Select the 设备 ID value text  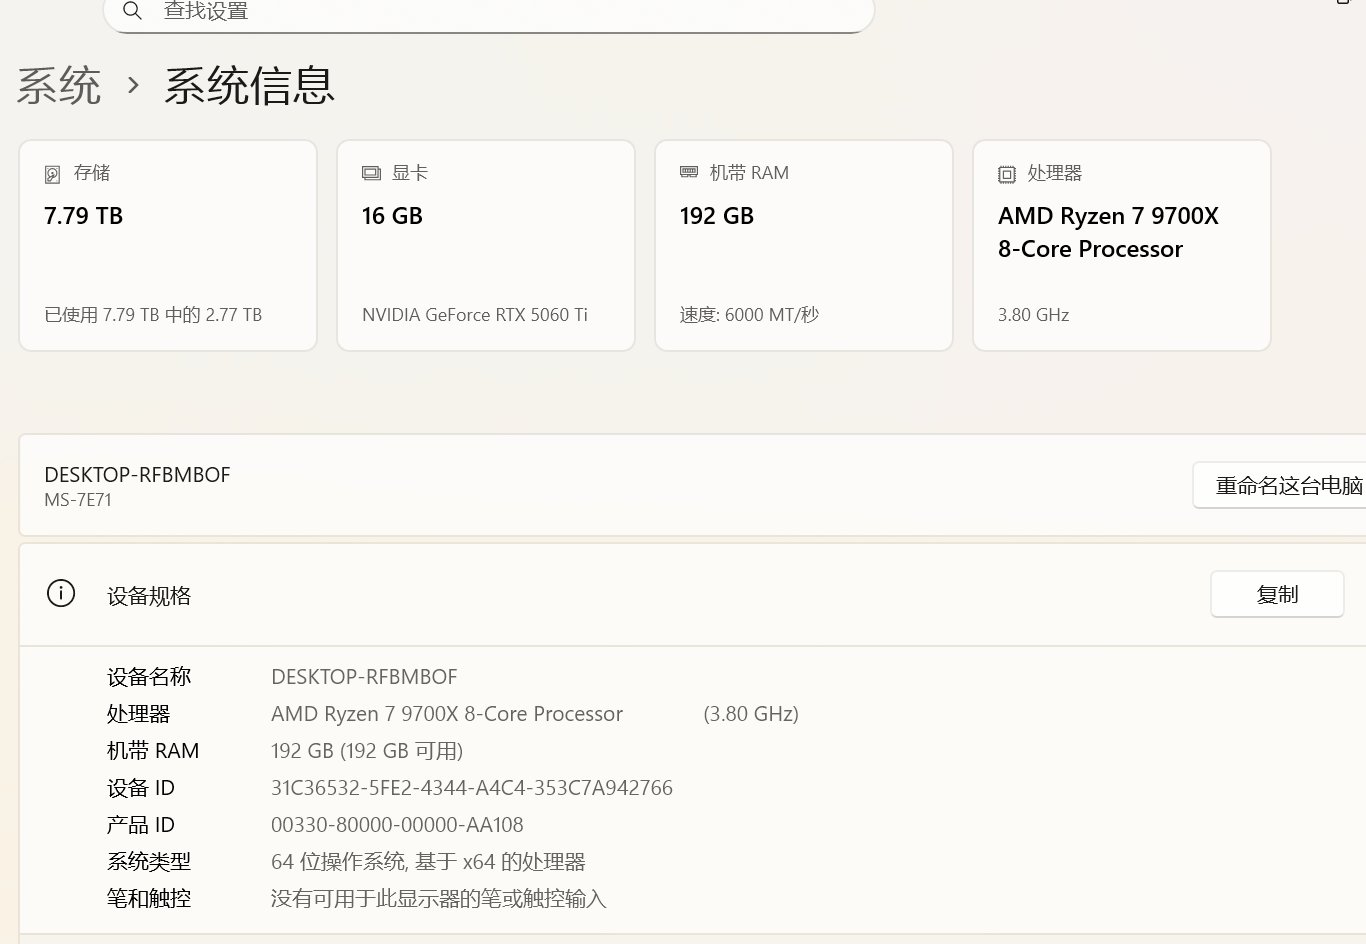coord(472,788)
